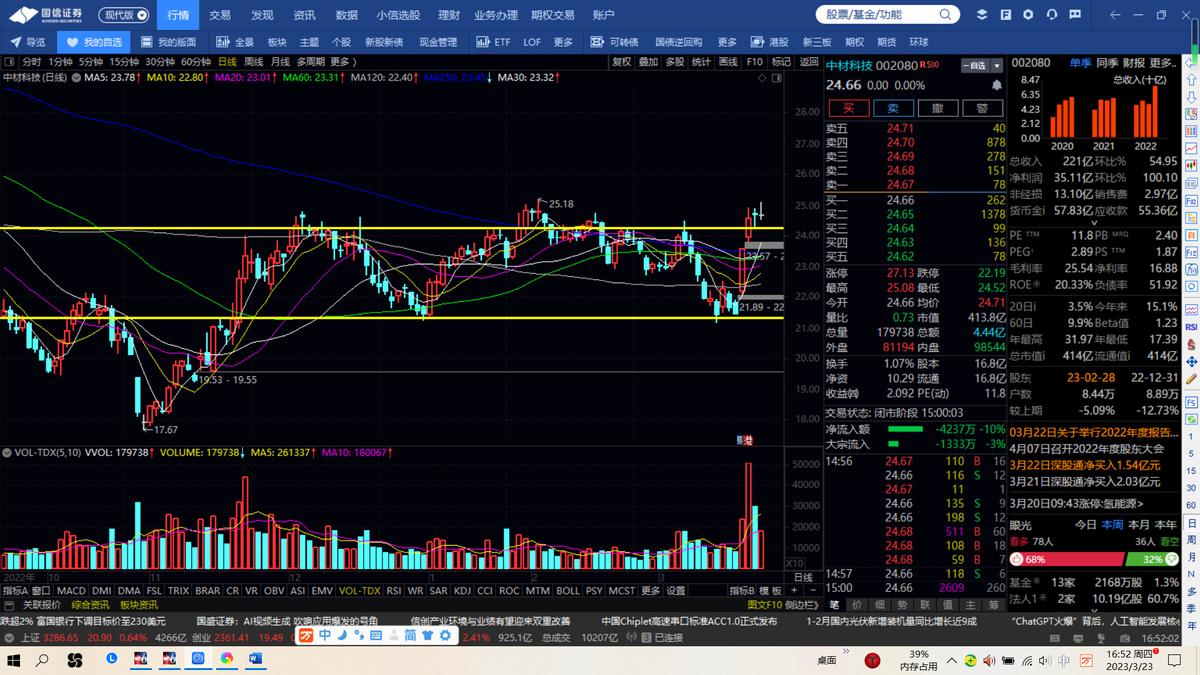Screen dimensions: 1200x675
Task: Expand 更多 next to LOF in toolbar
Action: (563, 42)
